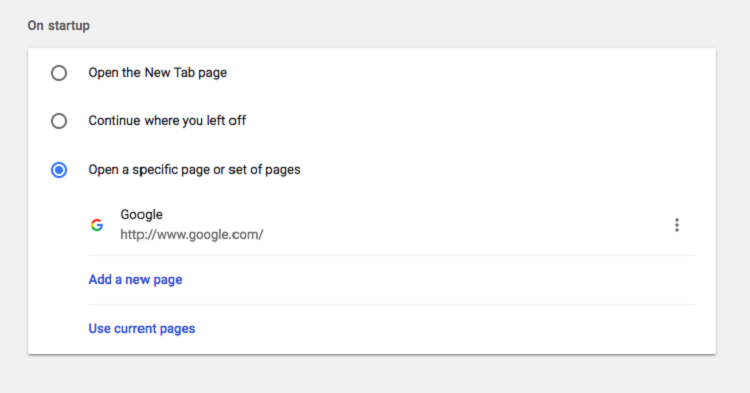Click the http://www.google.com/ URL text
This screenshot has height=393, width=750.
[192, 235]
